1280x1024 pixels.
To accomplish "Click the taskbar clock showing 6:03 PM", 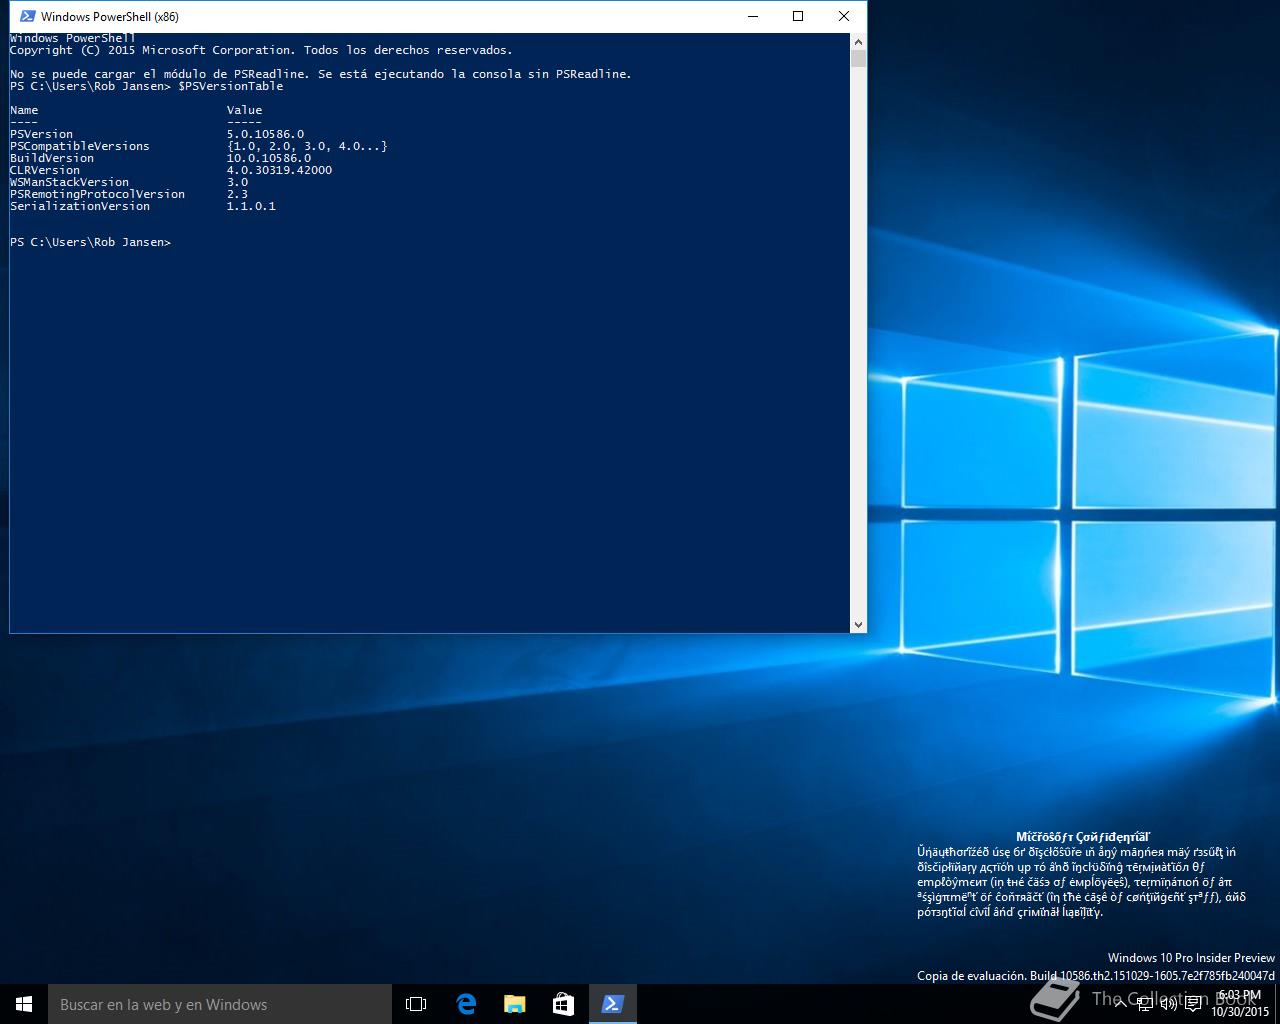I will (x=1240, y=1004).
